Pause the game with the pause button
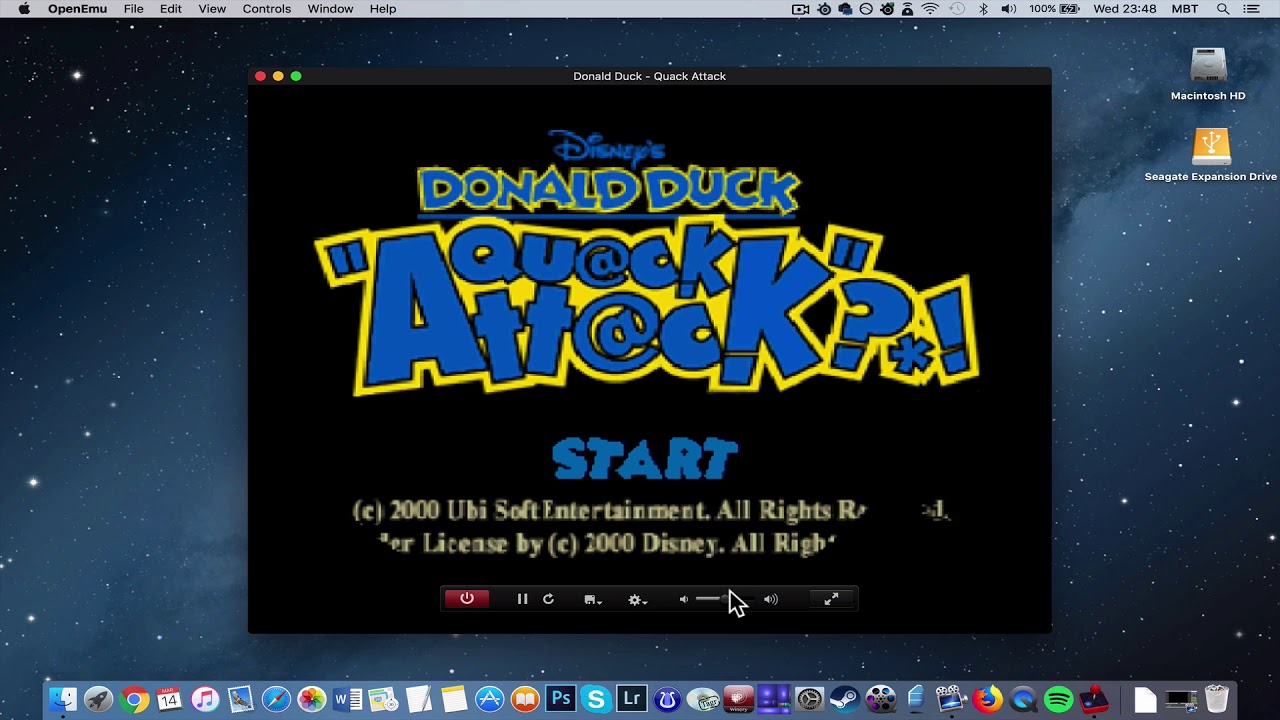Screen dimensions: 1280x720 coord(522,599)
